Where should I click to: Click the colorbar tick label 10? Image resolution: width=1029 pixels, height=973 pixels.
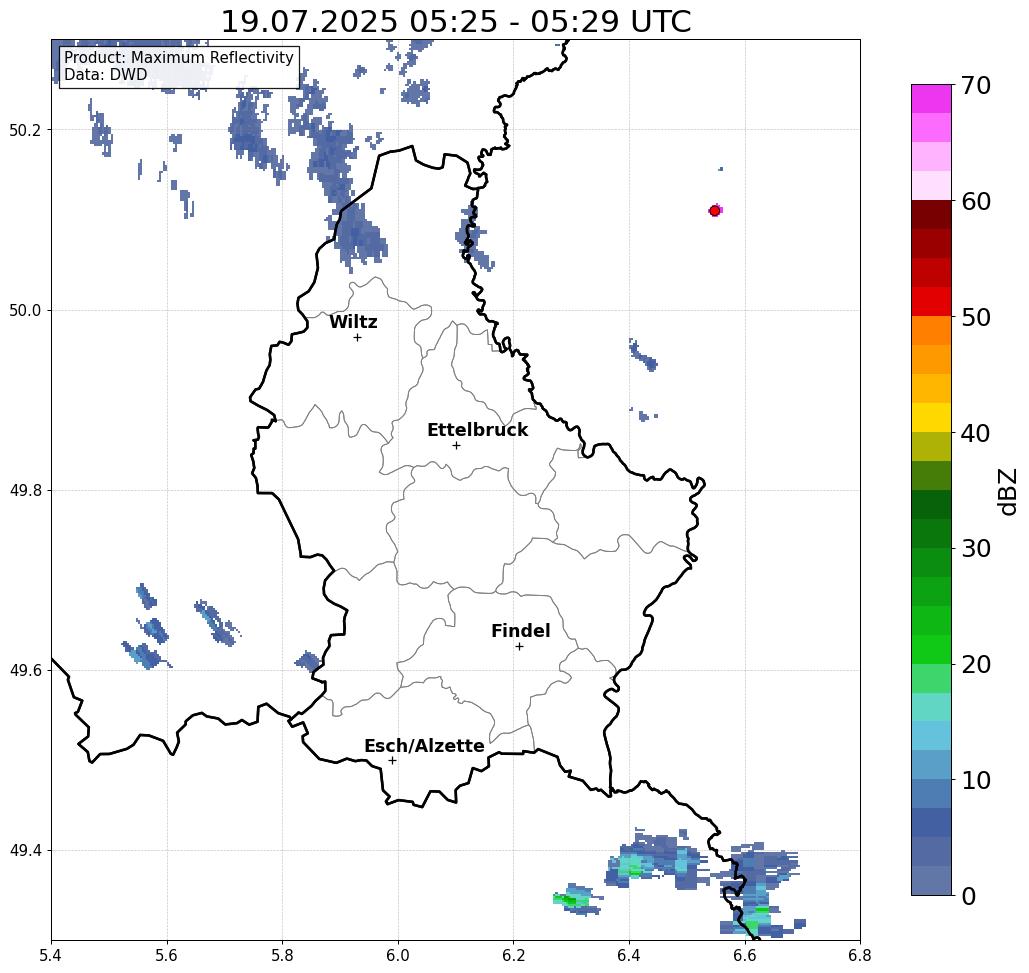tap(976, 780)
